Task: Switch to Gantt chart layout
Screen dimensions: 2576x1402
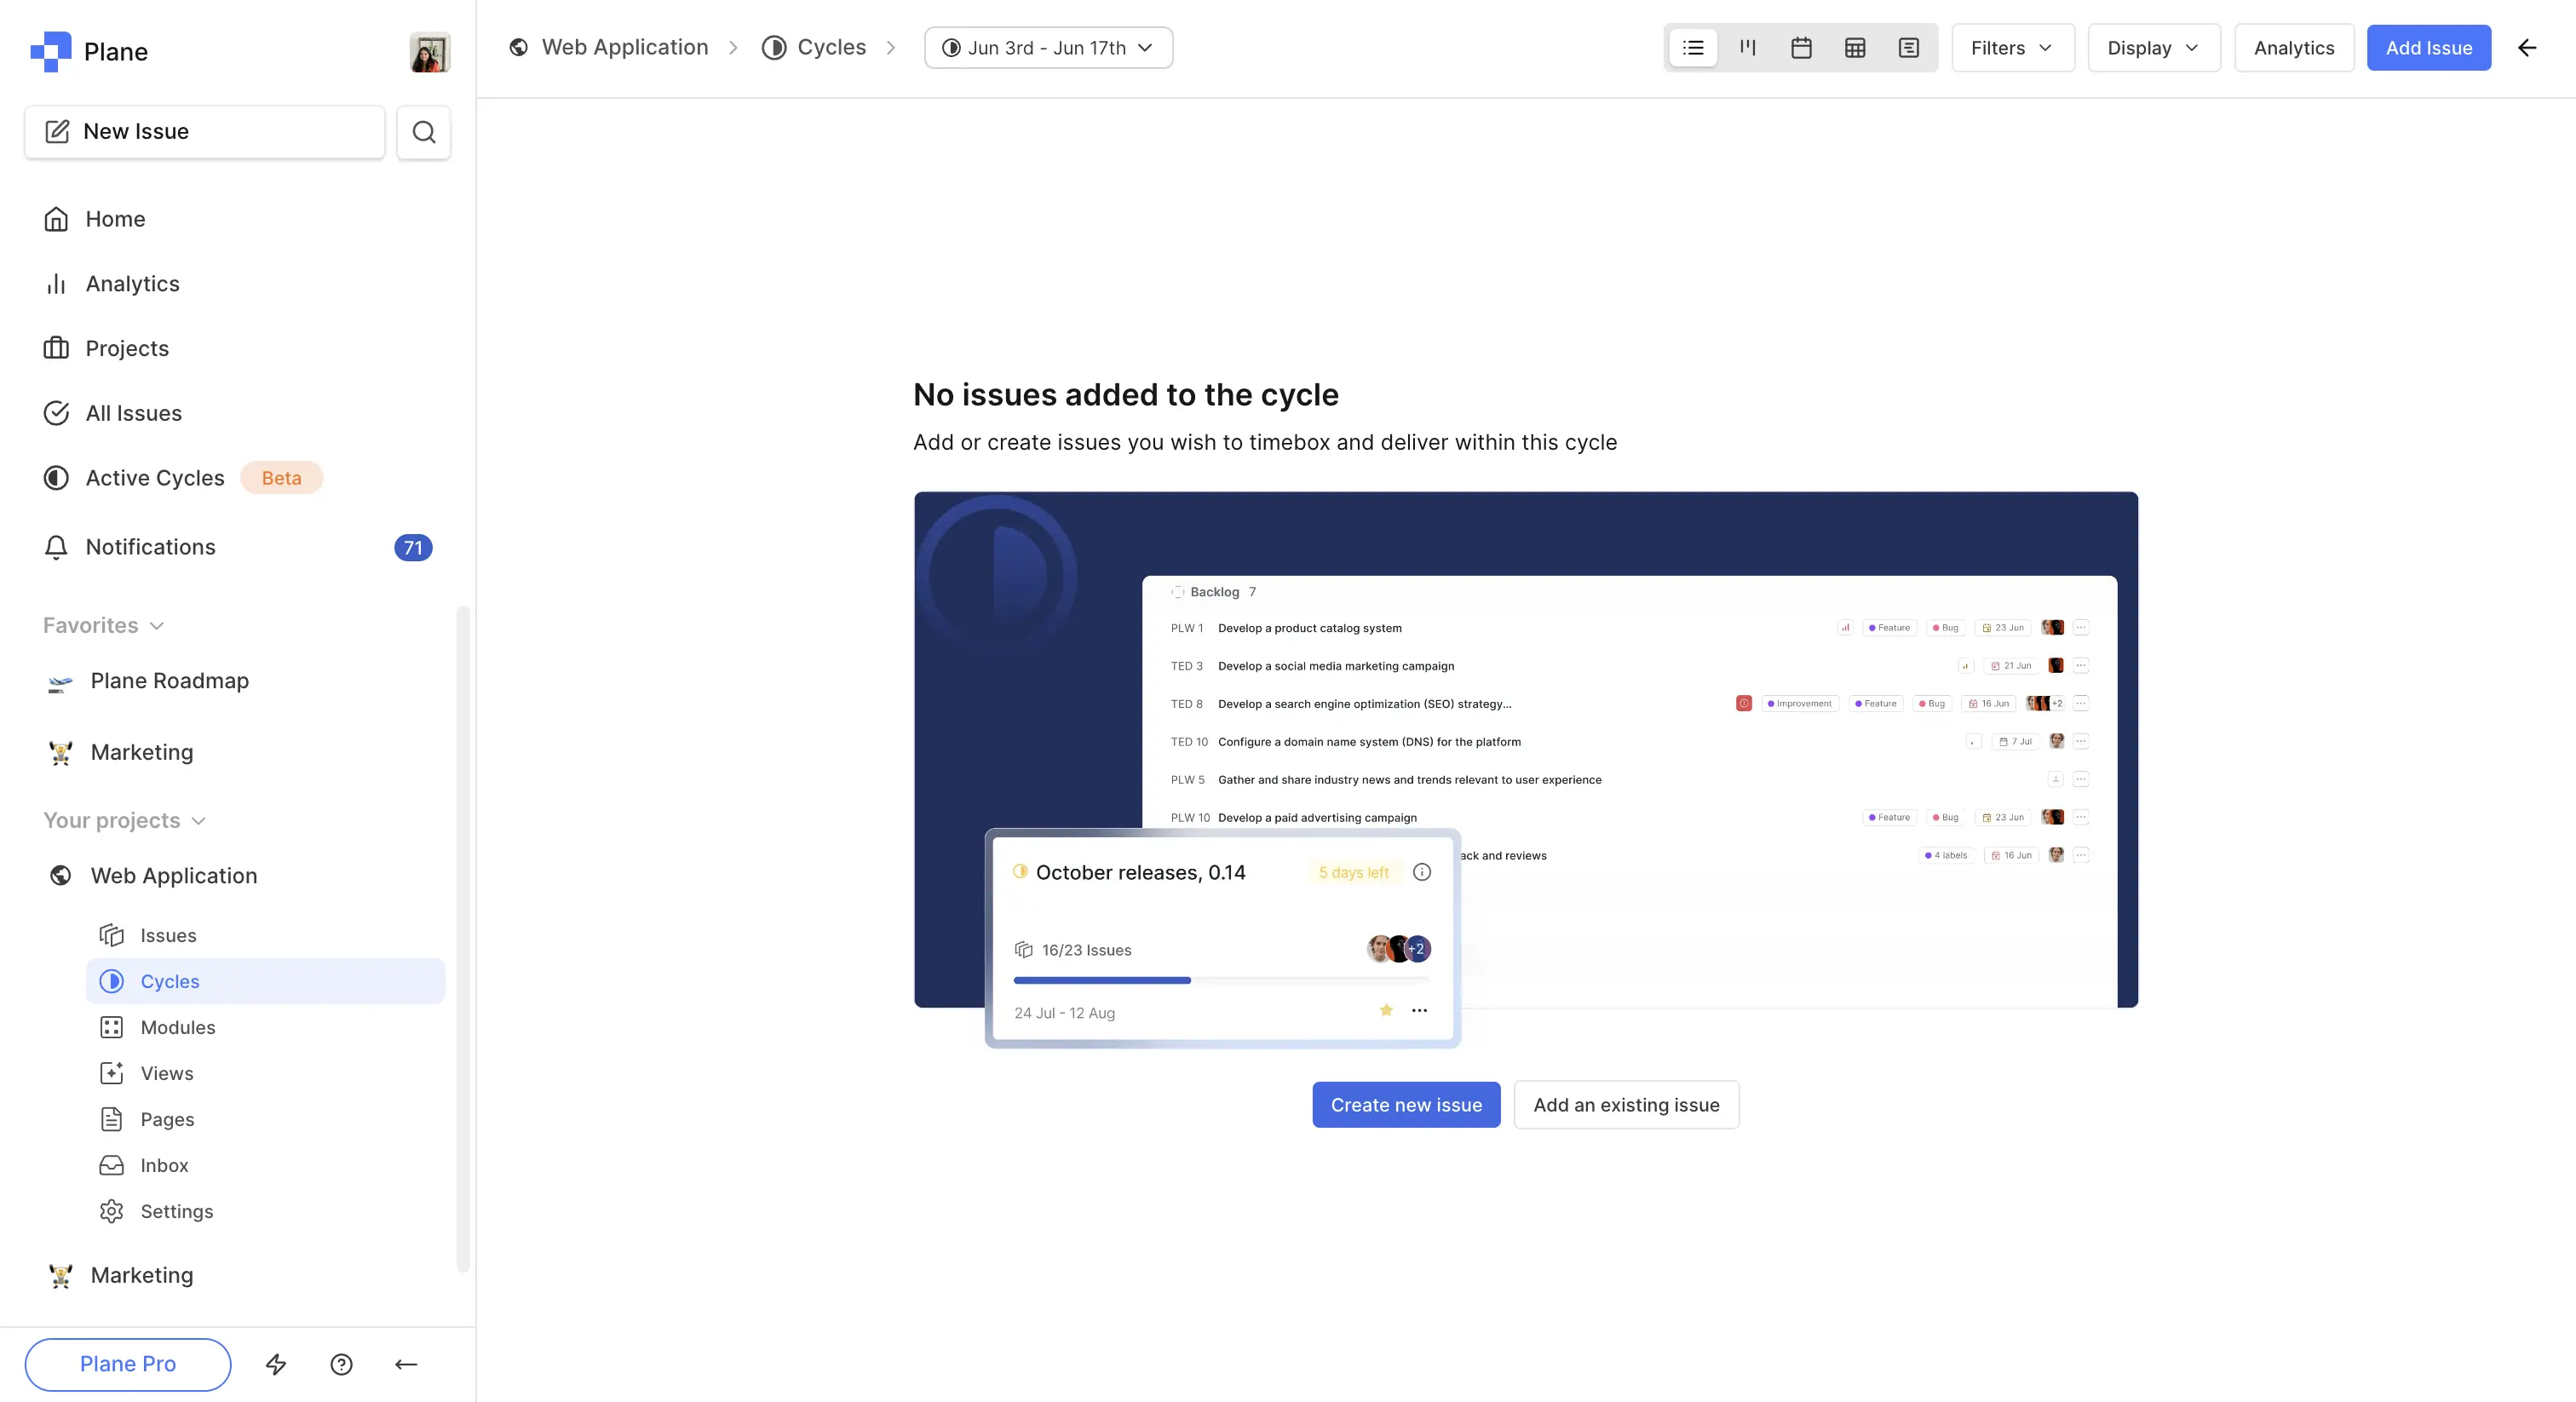Action: 1908,48
